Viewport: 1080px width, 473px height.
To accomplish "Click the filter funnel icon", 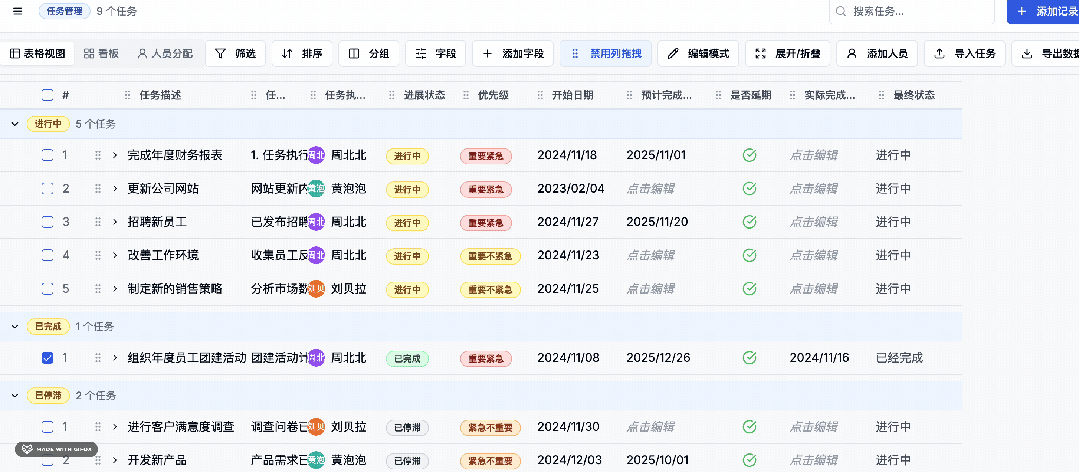I will pyautogui.click(x=220, y=54).
